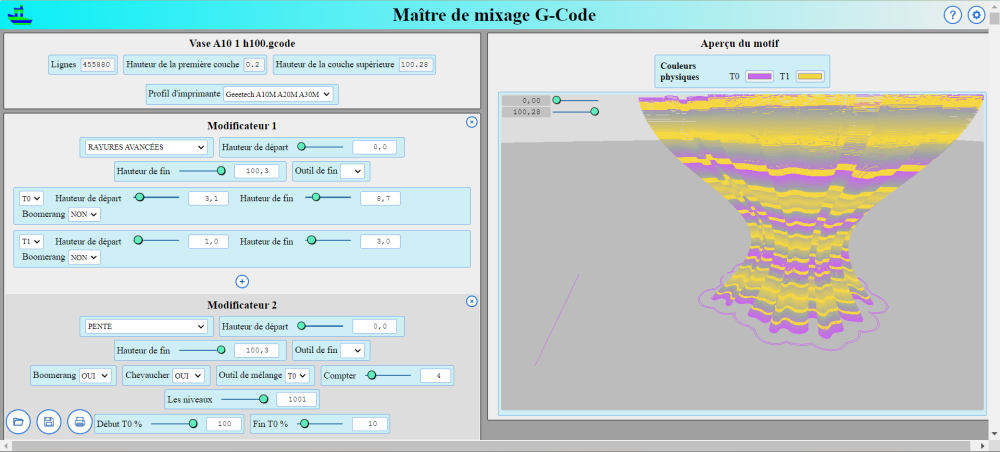Click the Fin T0 % field showing 10
Screen dimensions: 1000x452
(370, 424)
